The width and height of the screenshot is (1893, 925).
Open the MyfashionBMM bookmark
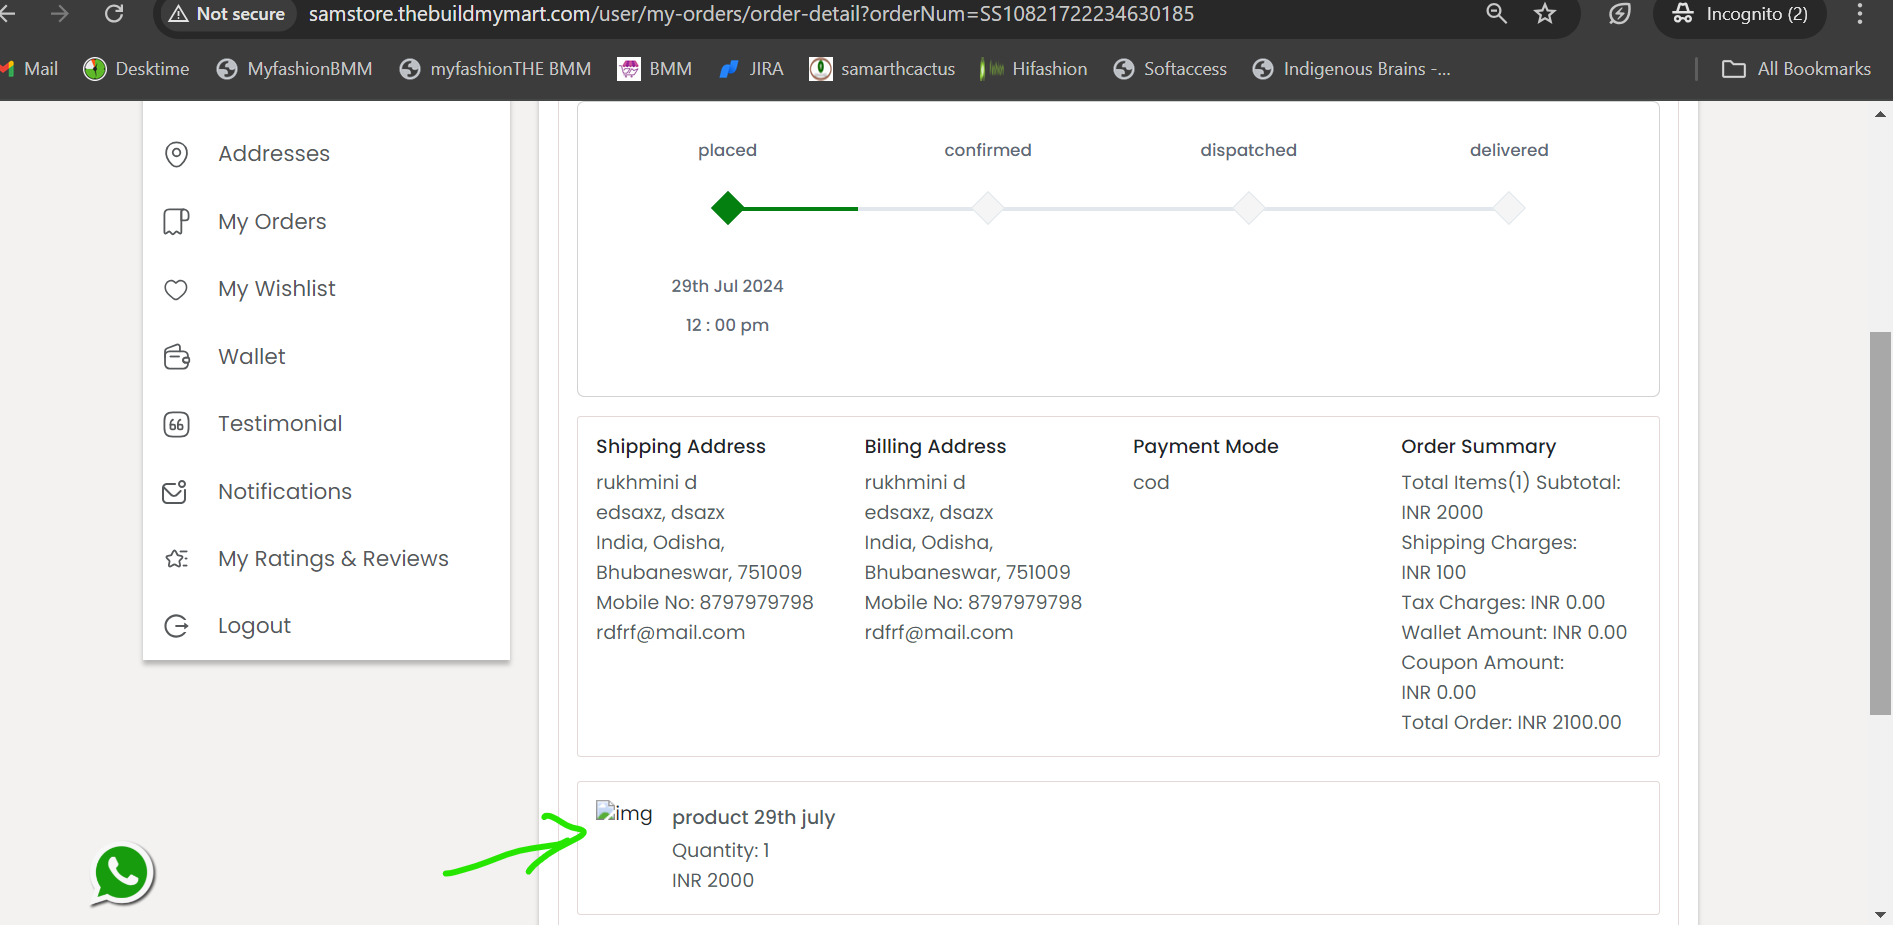295,69
